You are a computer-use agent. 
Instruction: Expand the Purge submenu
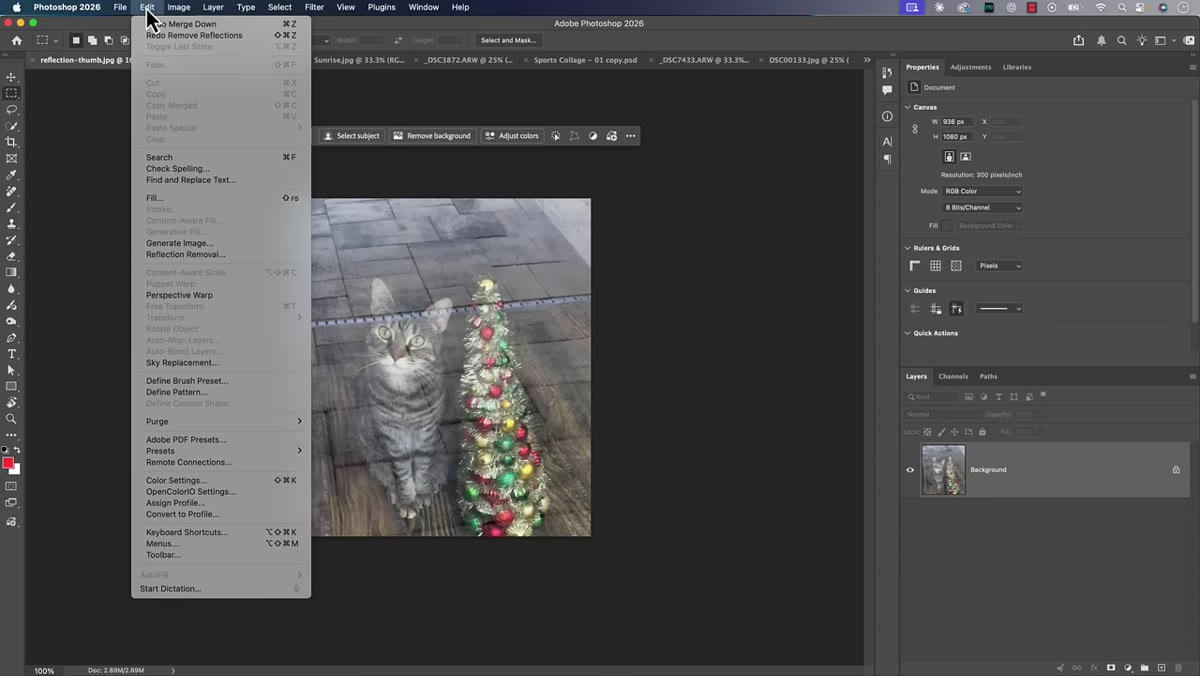click(x=221, y=422)
